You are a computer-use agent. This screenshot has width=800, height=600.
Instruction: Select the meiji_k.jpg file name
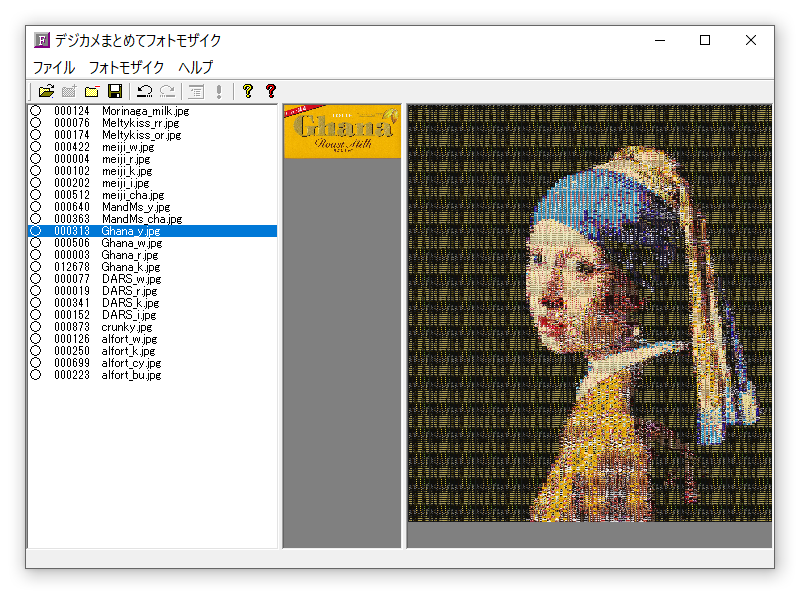(x=127, y=171)
